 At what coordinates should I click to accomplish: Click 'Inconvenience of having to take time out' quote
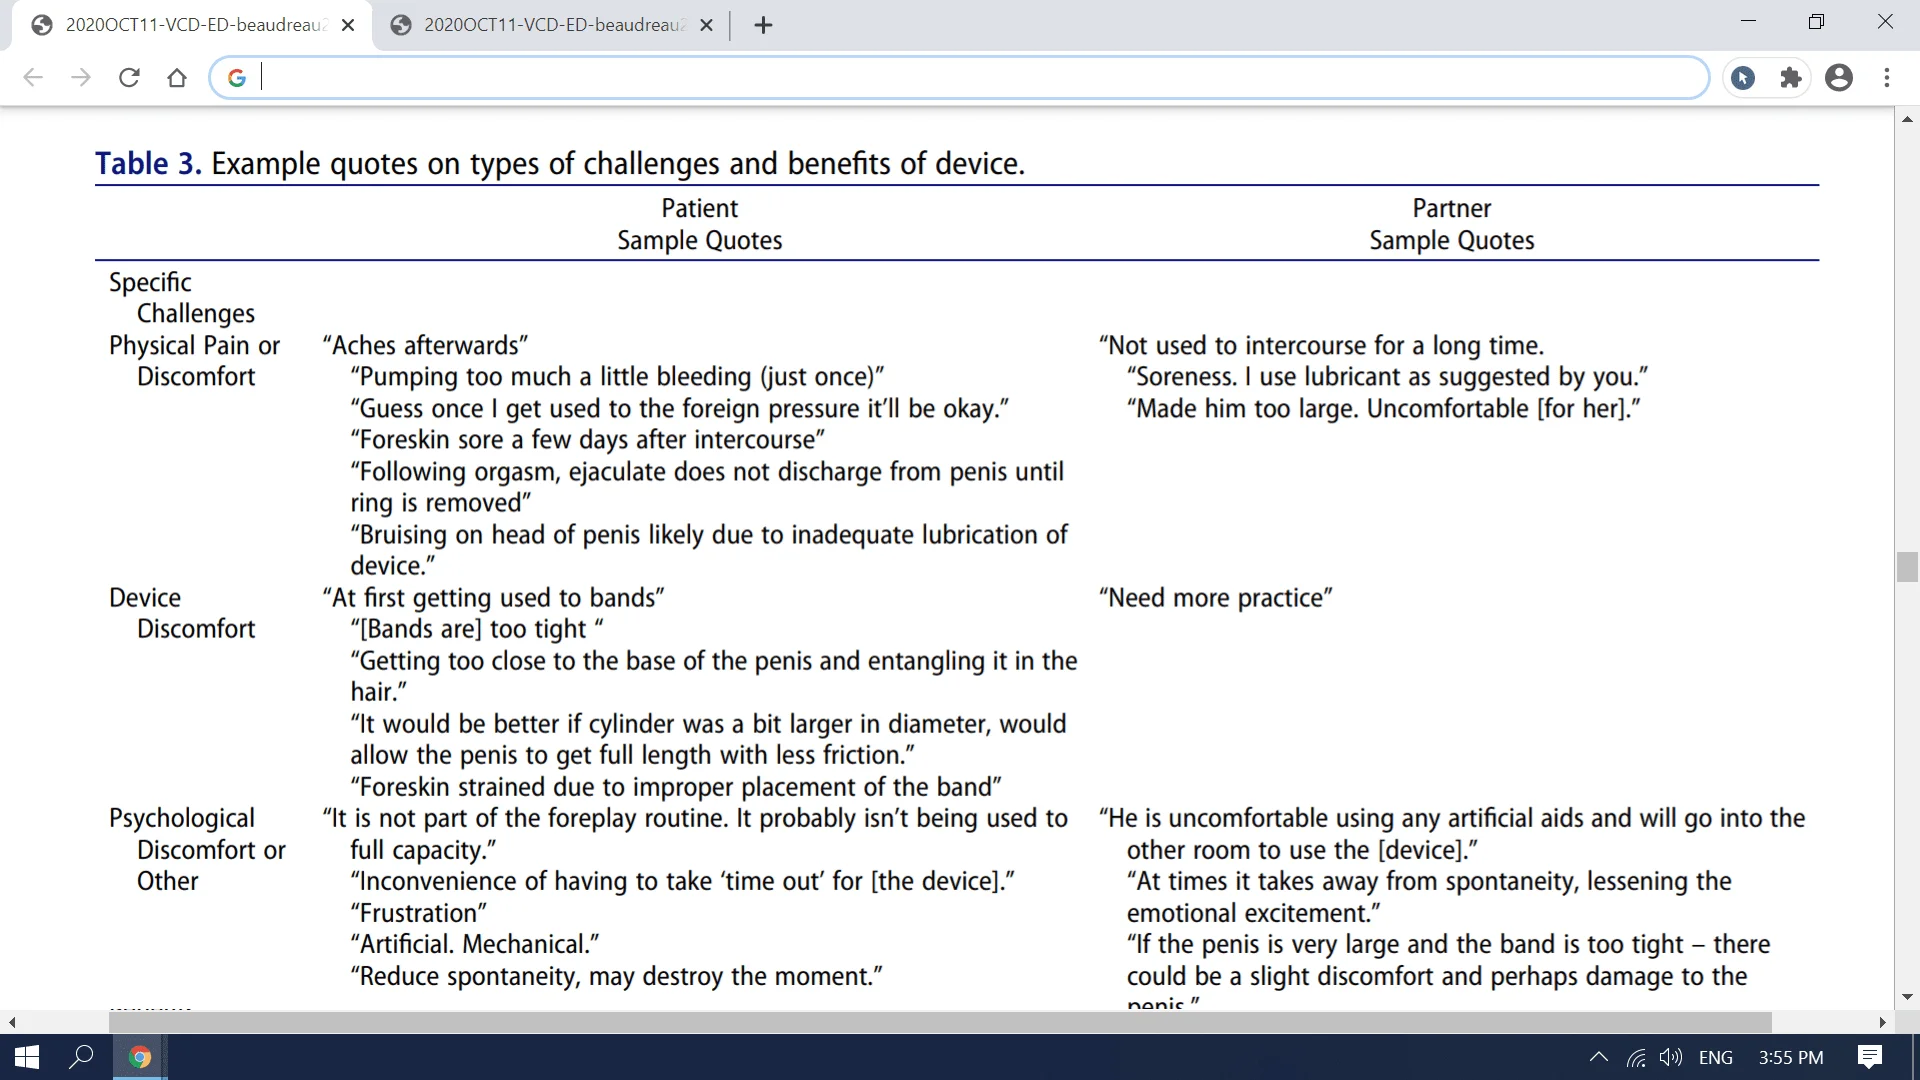683,881
